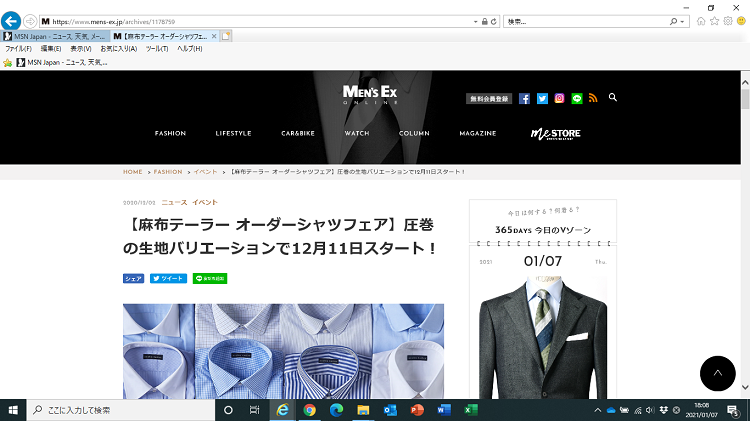Open Microsoft Edge from the taskbar
Viewport: 750px width, 421px height.
tap(336, 410)
